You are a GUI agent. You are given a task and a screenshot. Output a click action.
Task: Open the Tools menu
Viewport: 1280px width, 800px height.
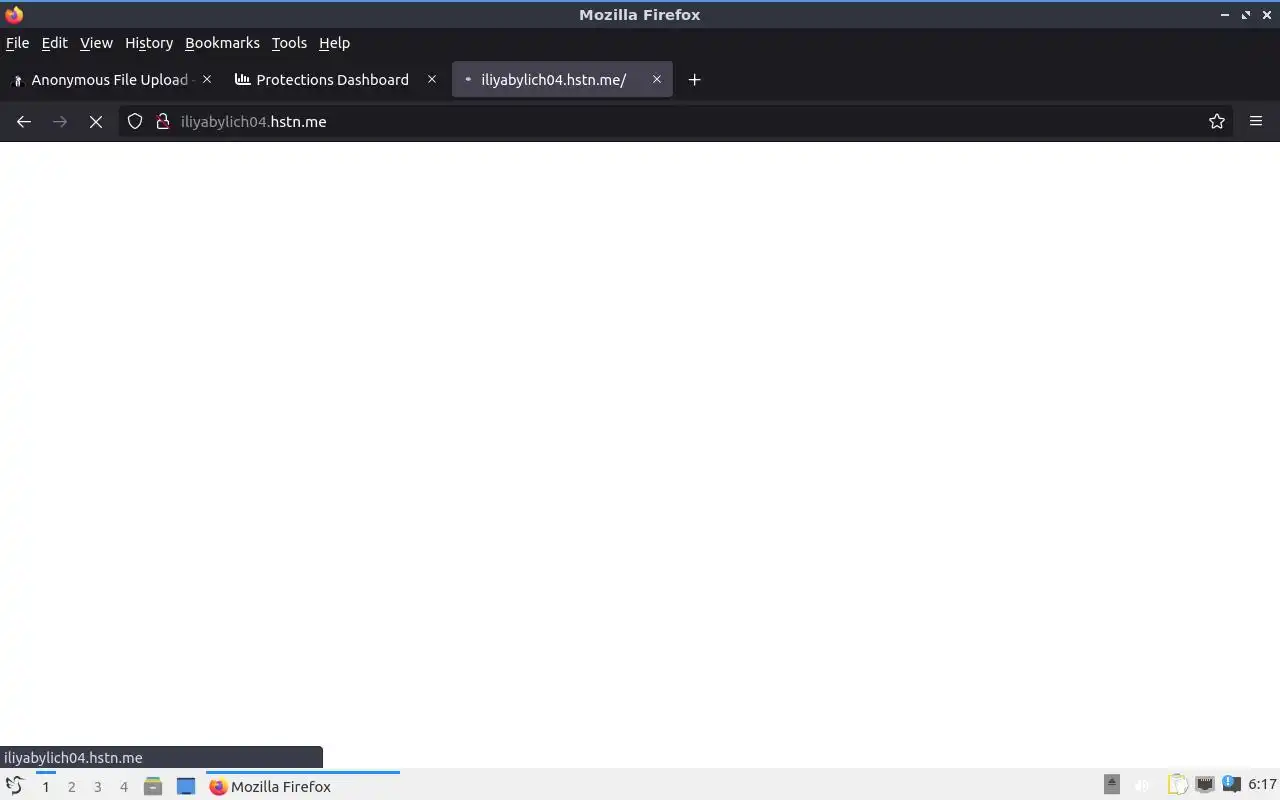coord(289,43)
